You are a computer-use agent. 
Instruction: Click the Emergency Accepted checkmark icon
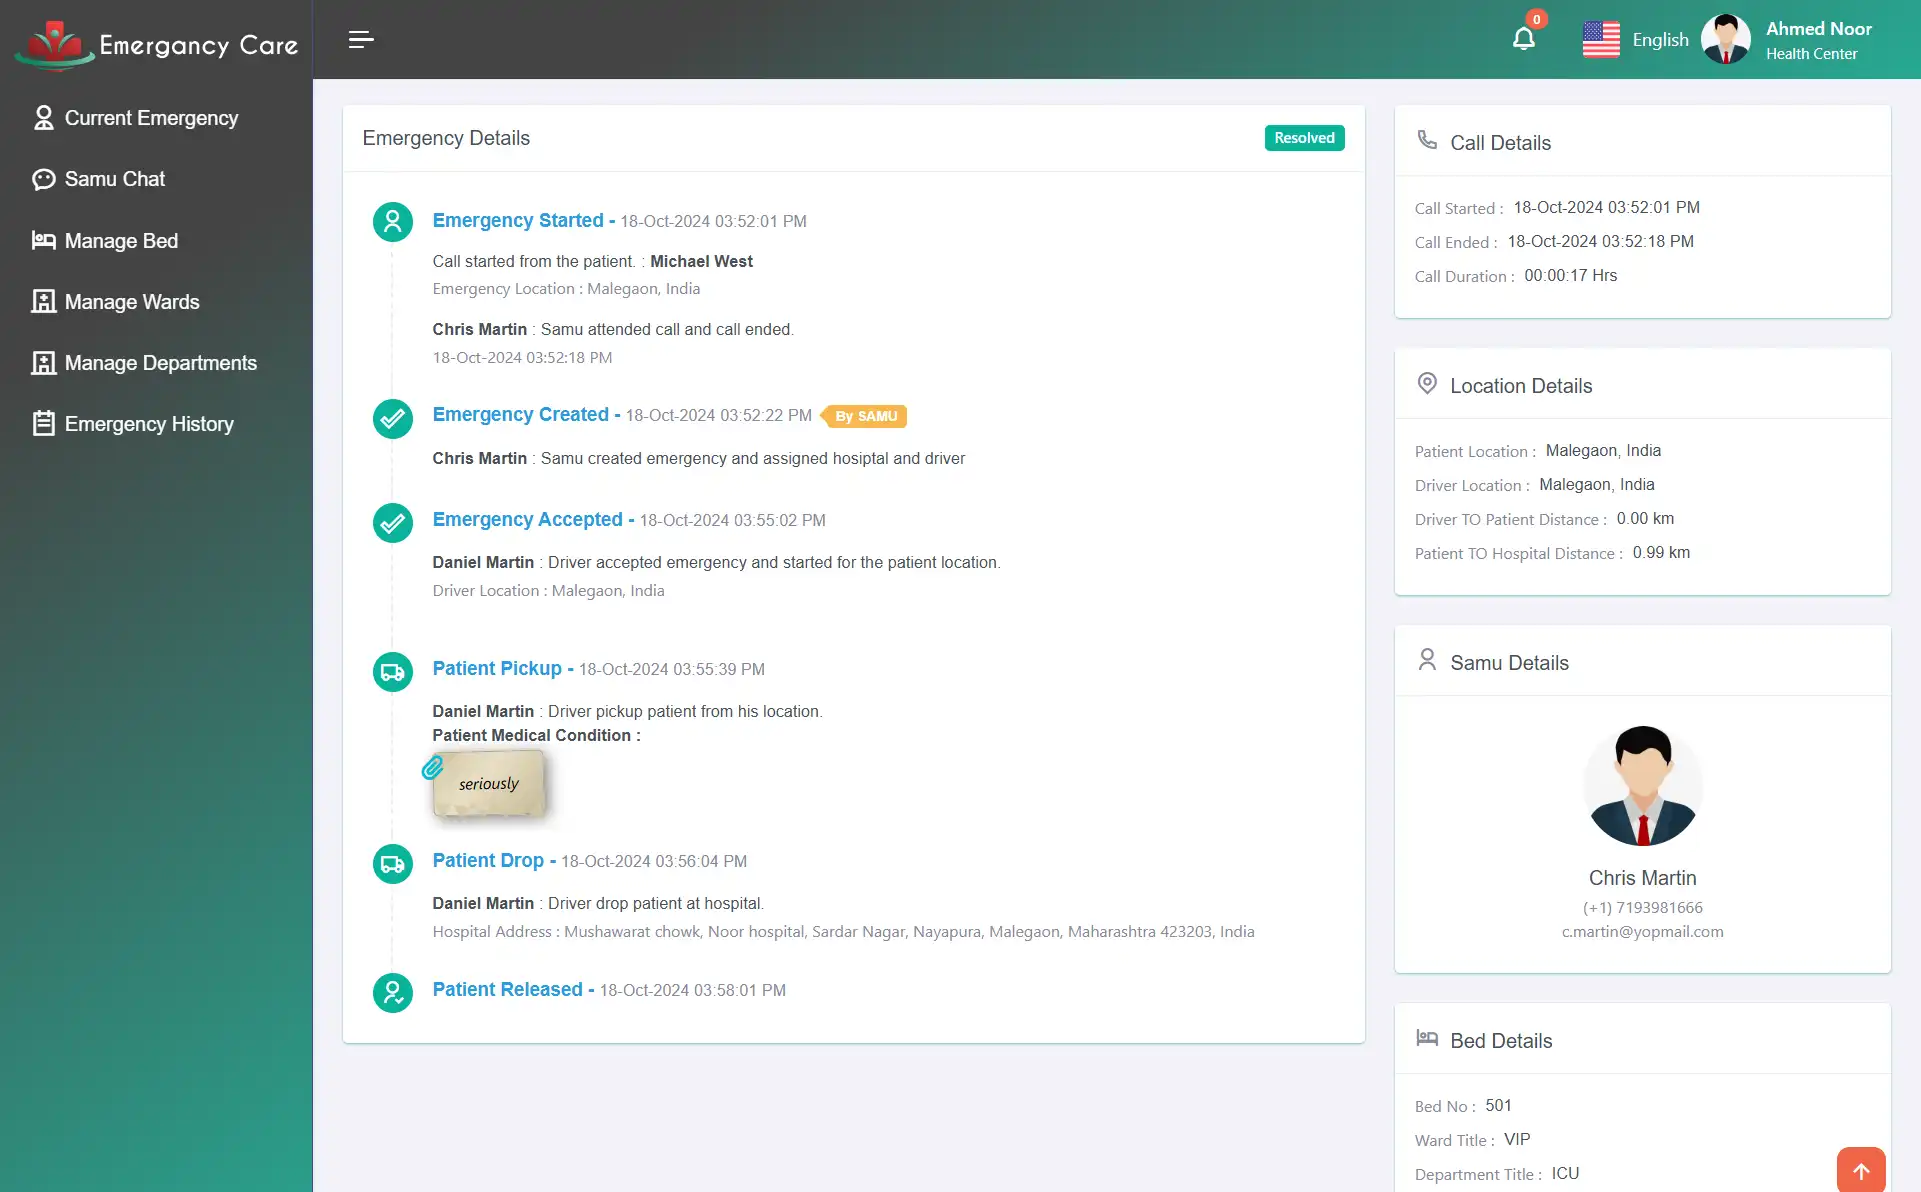[392, 523]
